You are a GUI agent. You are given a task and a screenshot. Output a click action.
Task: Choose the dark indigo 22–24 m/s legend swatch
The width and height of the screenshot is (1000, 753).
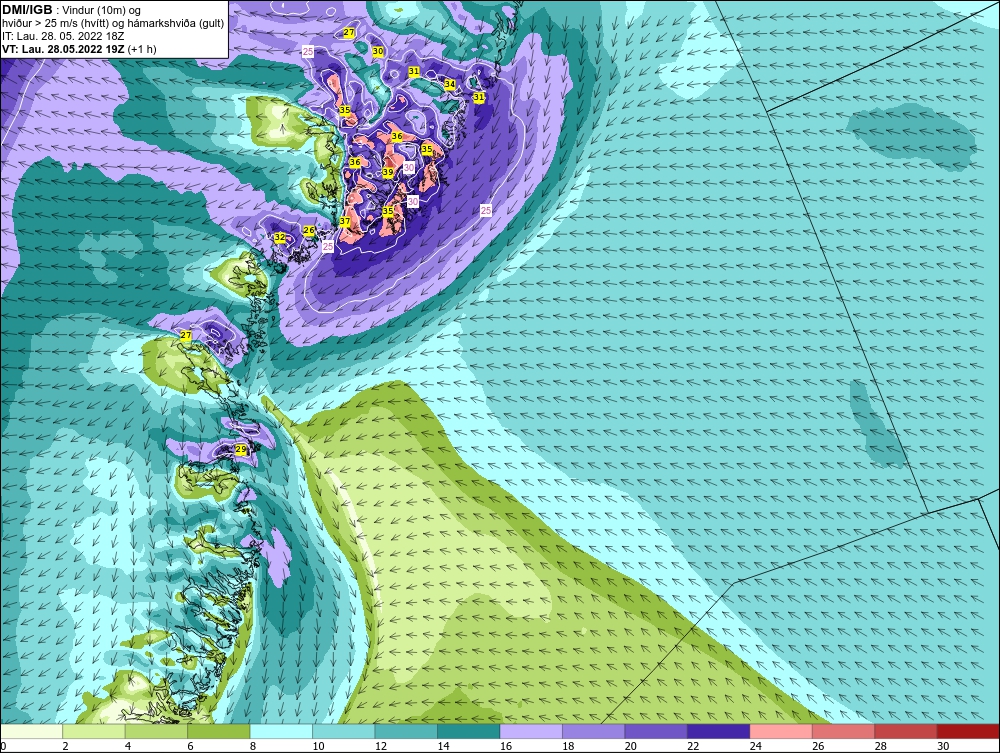tap(719, 731)
